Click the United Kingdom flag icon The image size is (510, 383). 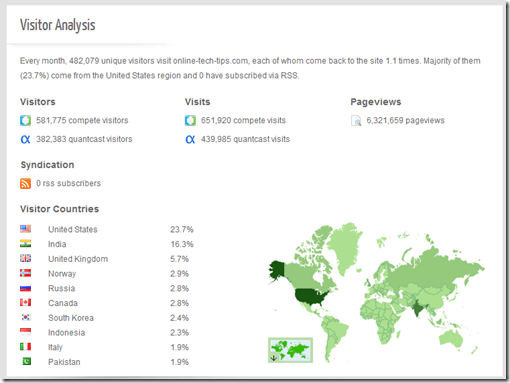[x=25, y=258]
